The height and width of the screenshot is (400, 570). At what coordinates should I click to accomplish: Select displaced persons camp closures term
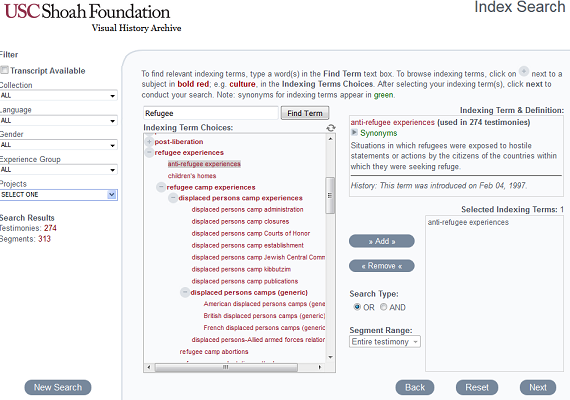[x=240, y=221]
